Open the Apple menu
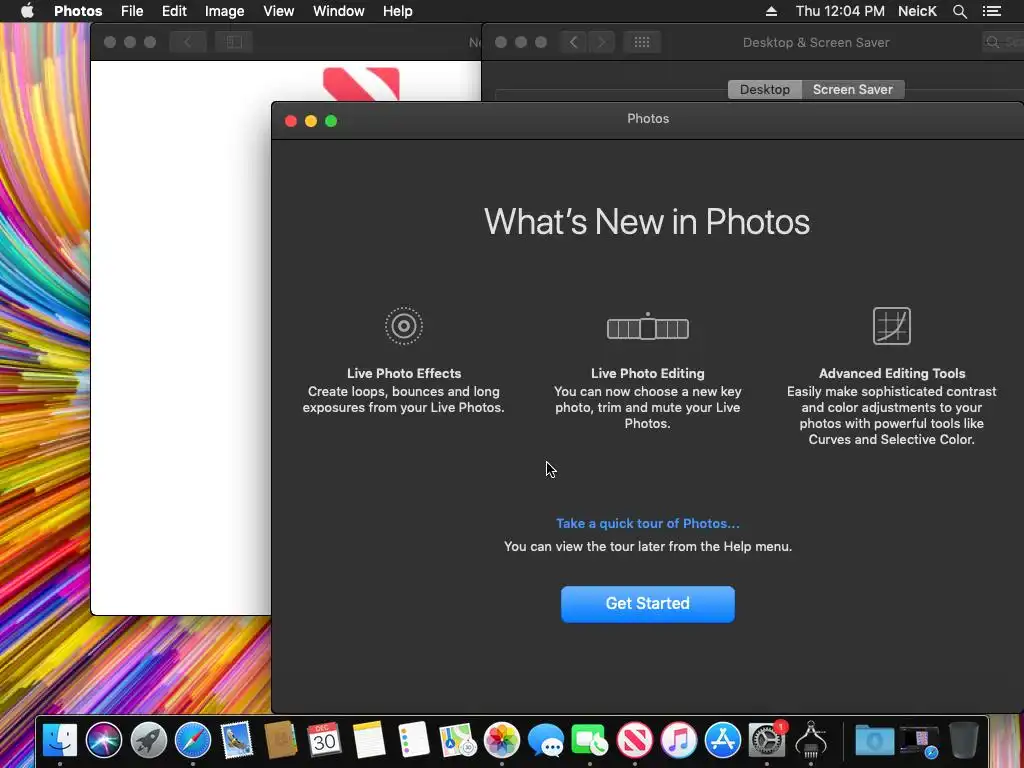The height and width of the screenshot is (768, 1024). (x=27, y=11)
